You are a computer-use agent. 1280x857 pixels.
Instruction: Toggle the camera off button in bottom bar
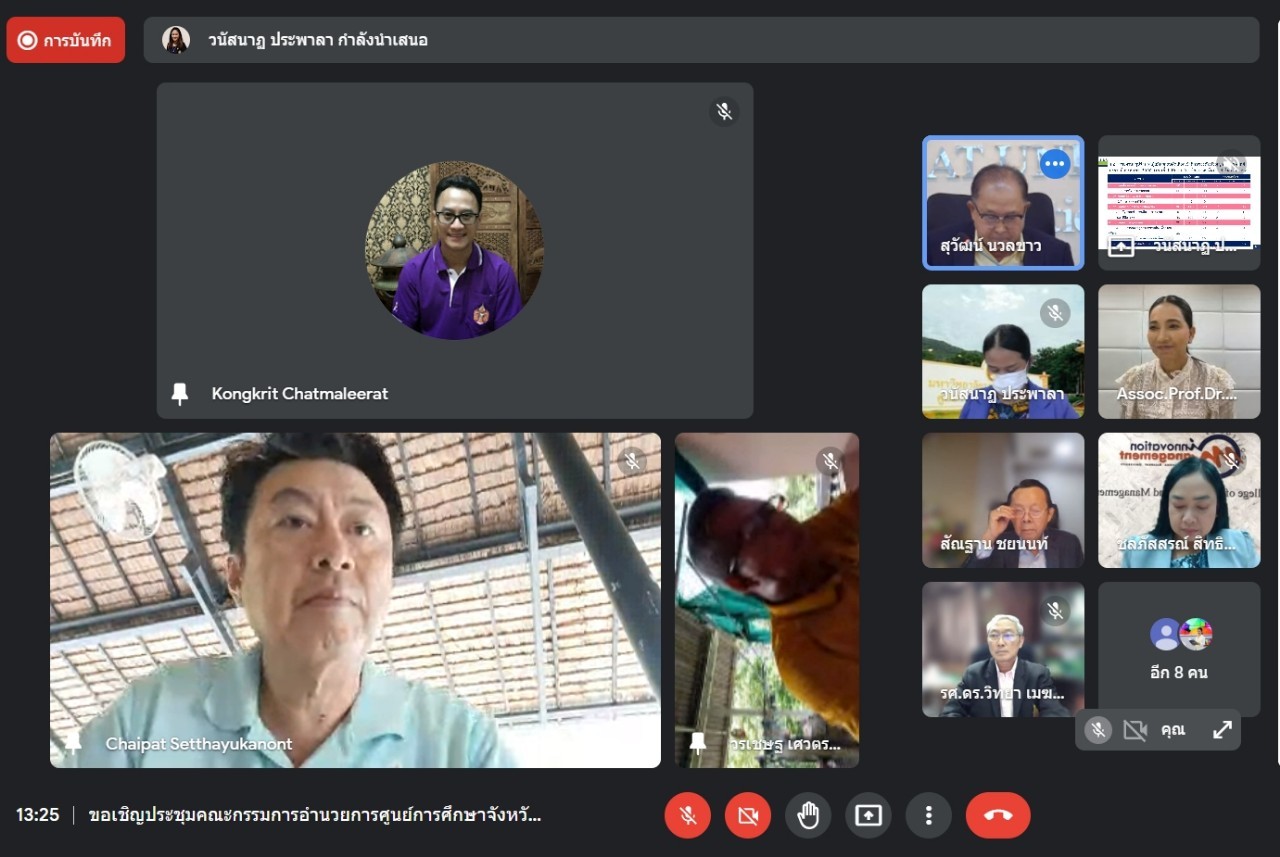(x=748, y=816)
